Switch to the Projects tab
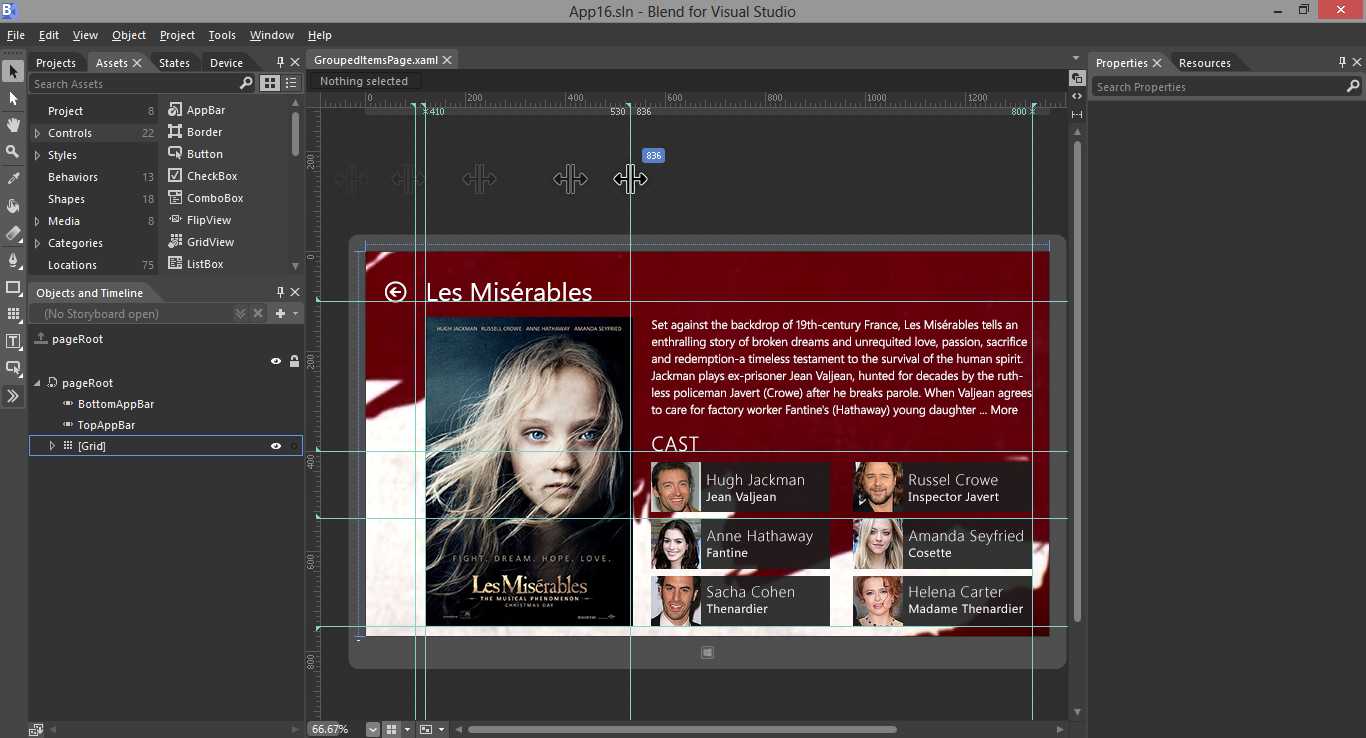This screenshot has height=738, width=1366. tap(56, 63)
